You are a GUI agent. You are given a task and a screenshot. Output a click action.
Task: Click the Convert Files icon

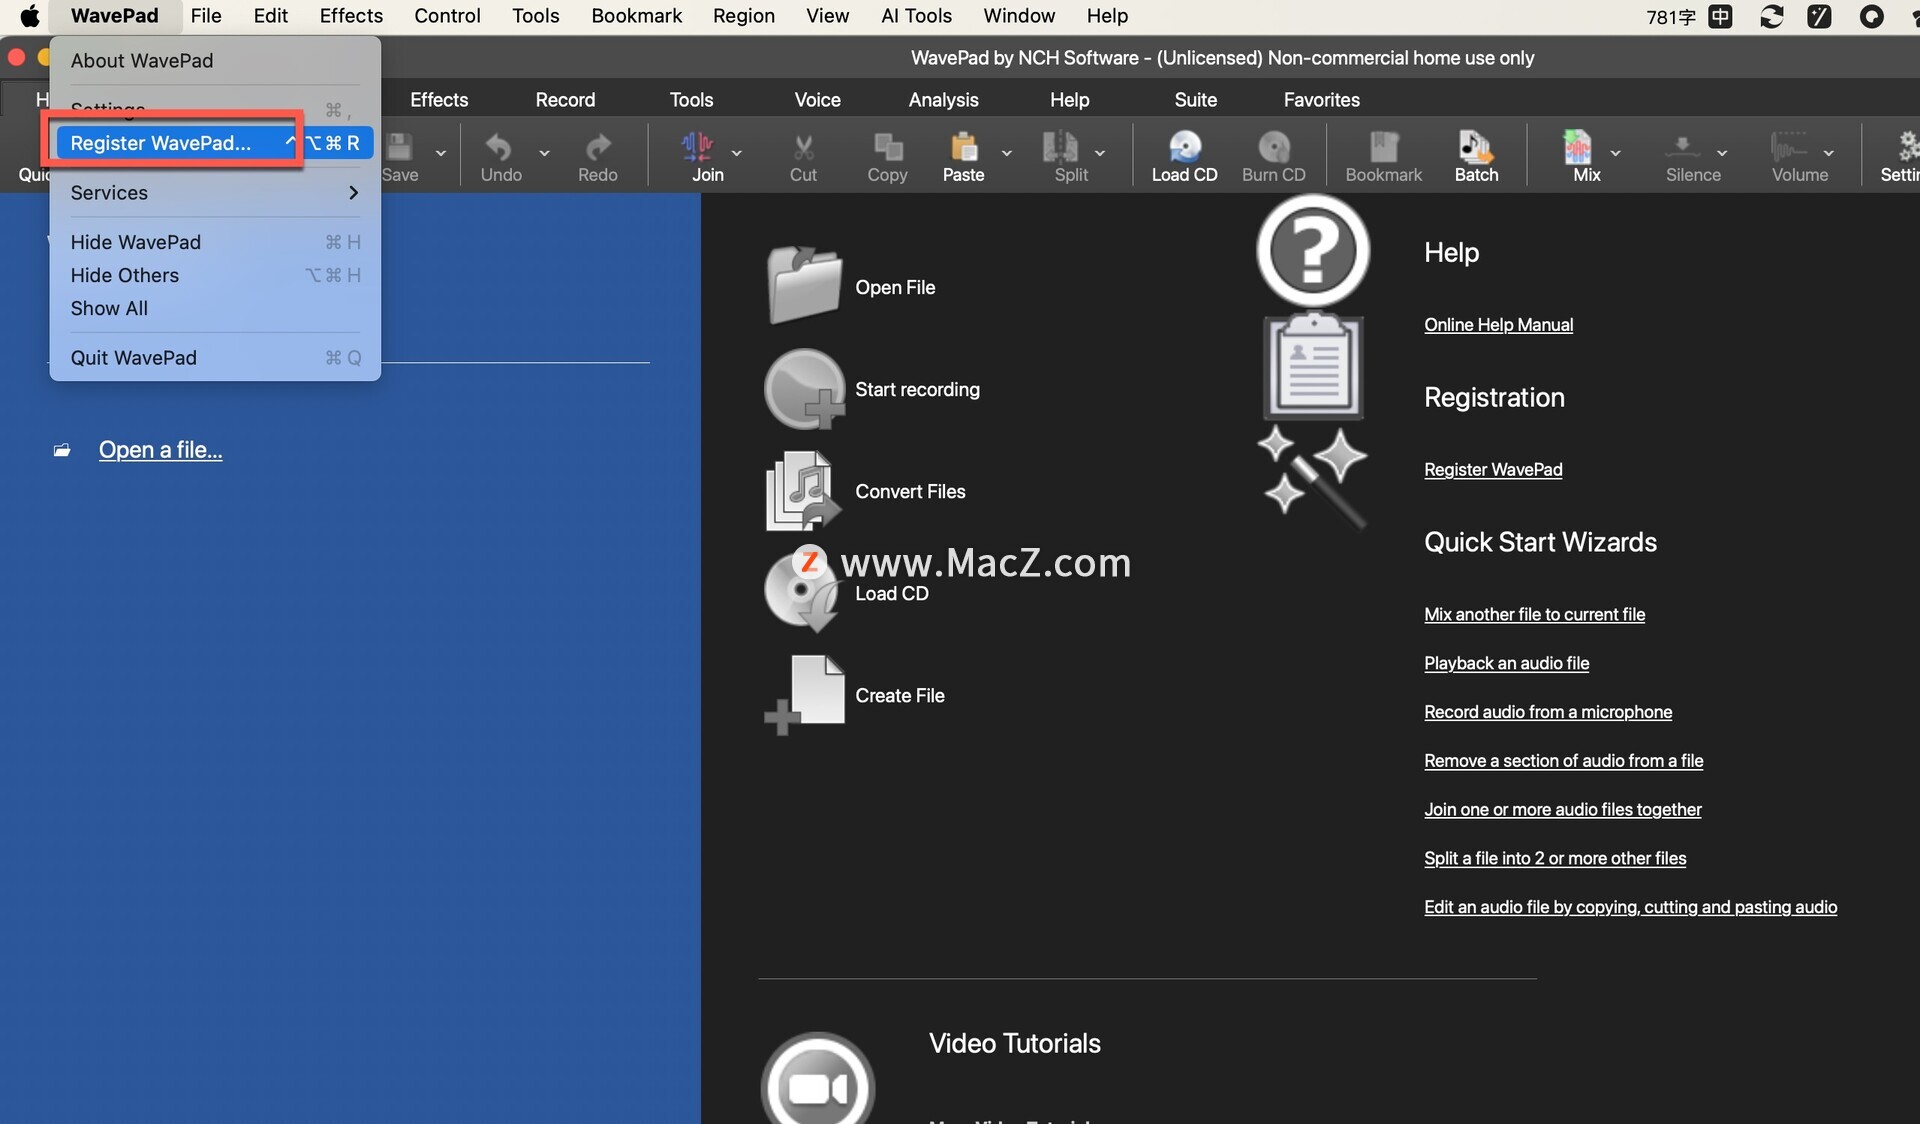tap(804, 491)
